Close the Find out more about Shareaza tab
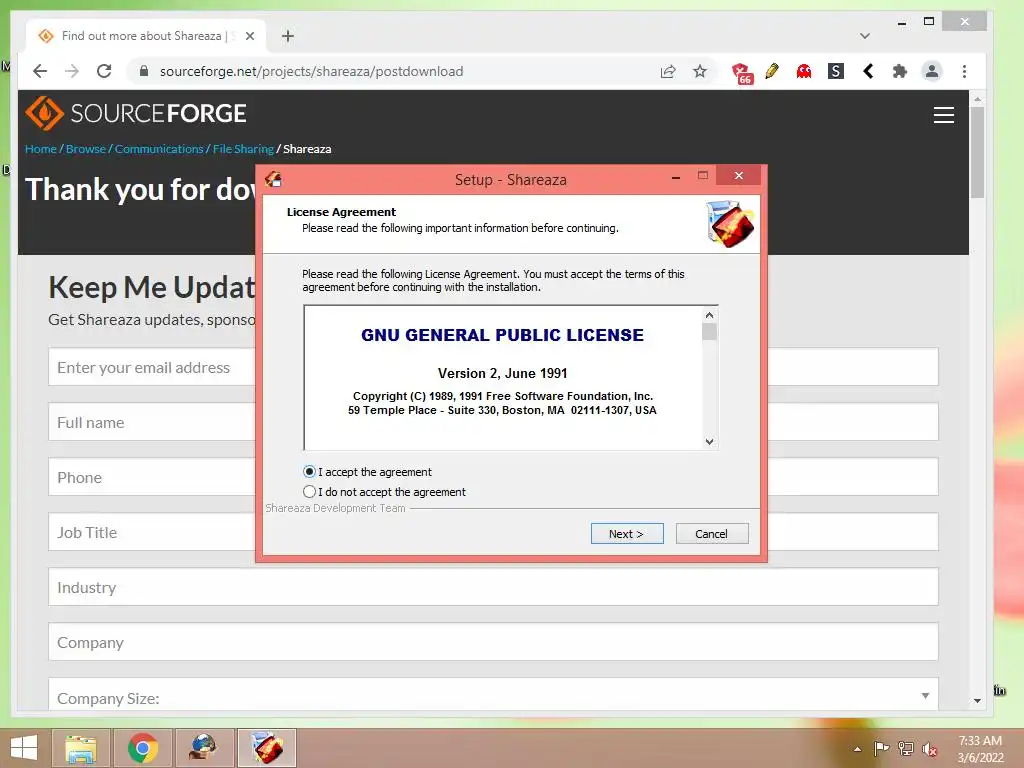The image size is (1024, 768). 249,36
